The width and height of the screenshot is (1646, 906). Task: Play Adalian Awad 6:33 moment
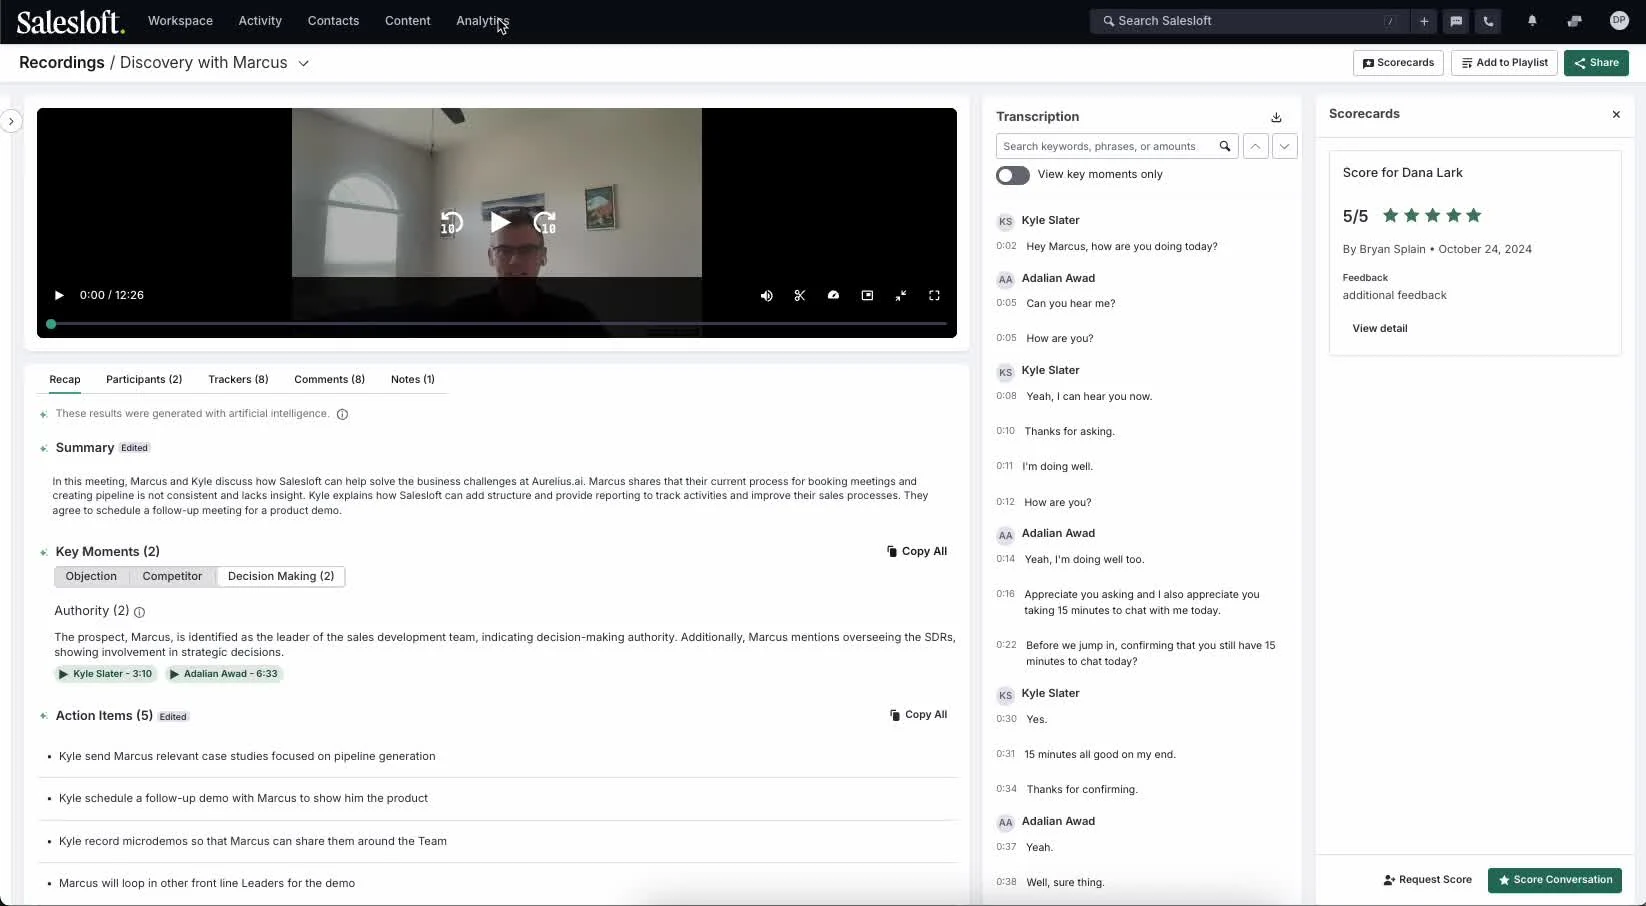pyautogui.click(x=224, y=674)
